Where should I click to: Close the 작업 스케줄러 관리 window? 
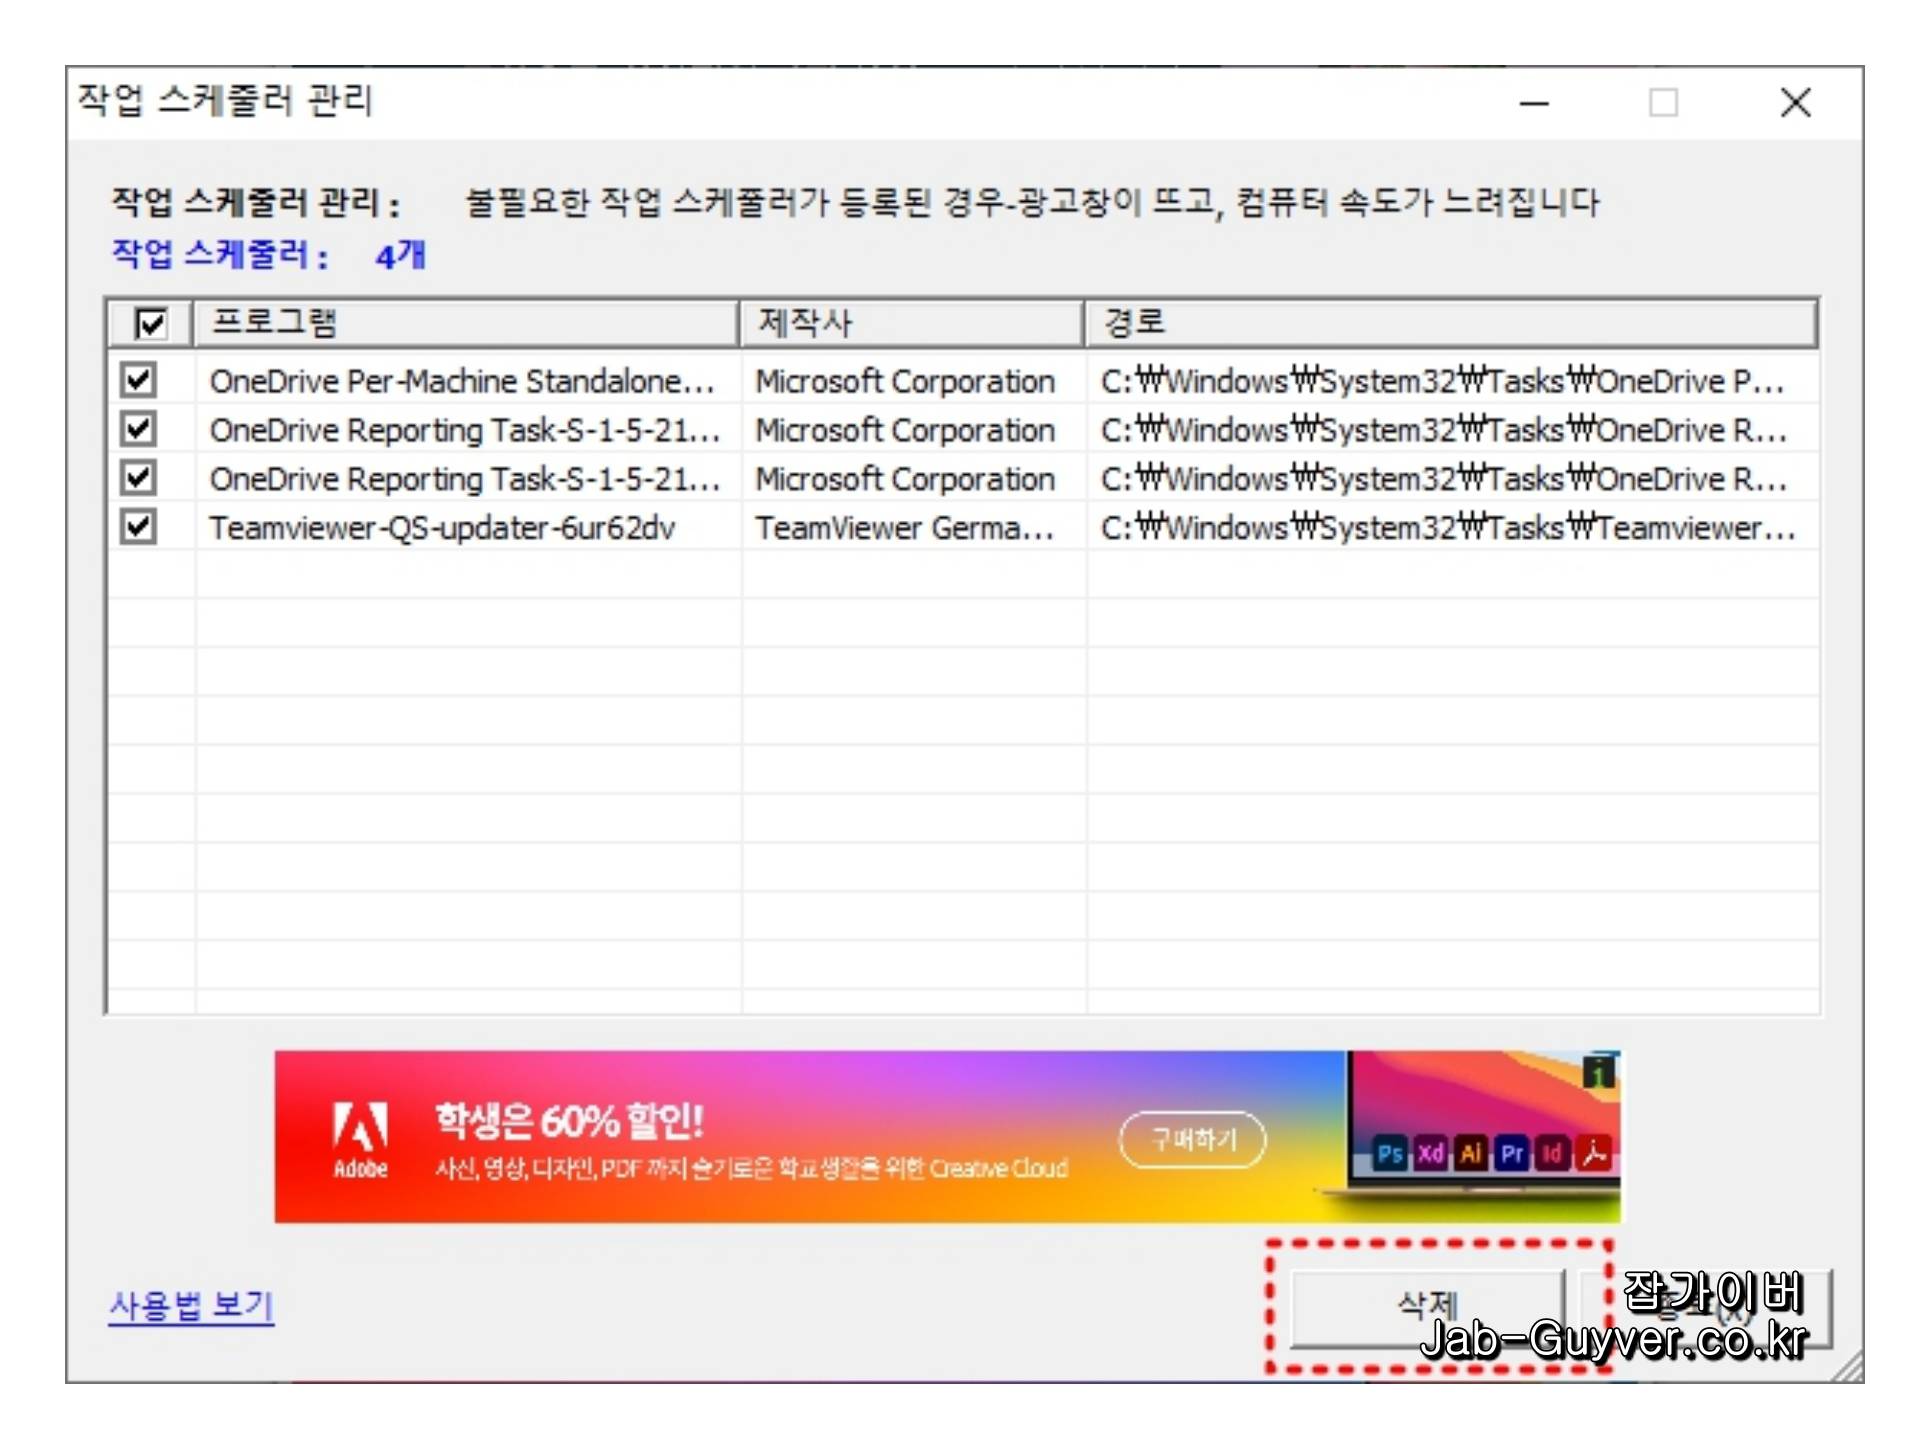pos(1796,102)
